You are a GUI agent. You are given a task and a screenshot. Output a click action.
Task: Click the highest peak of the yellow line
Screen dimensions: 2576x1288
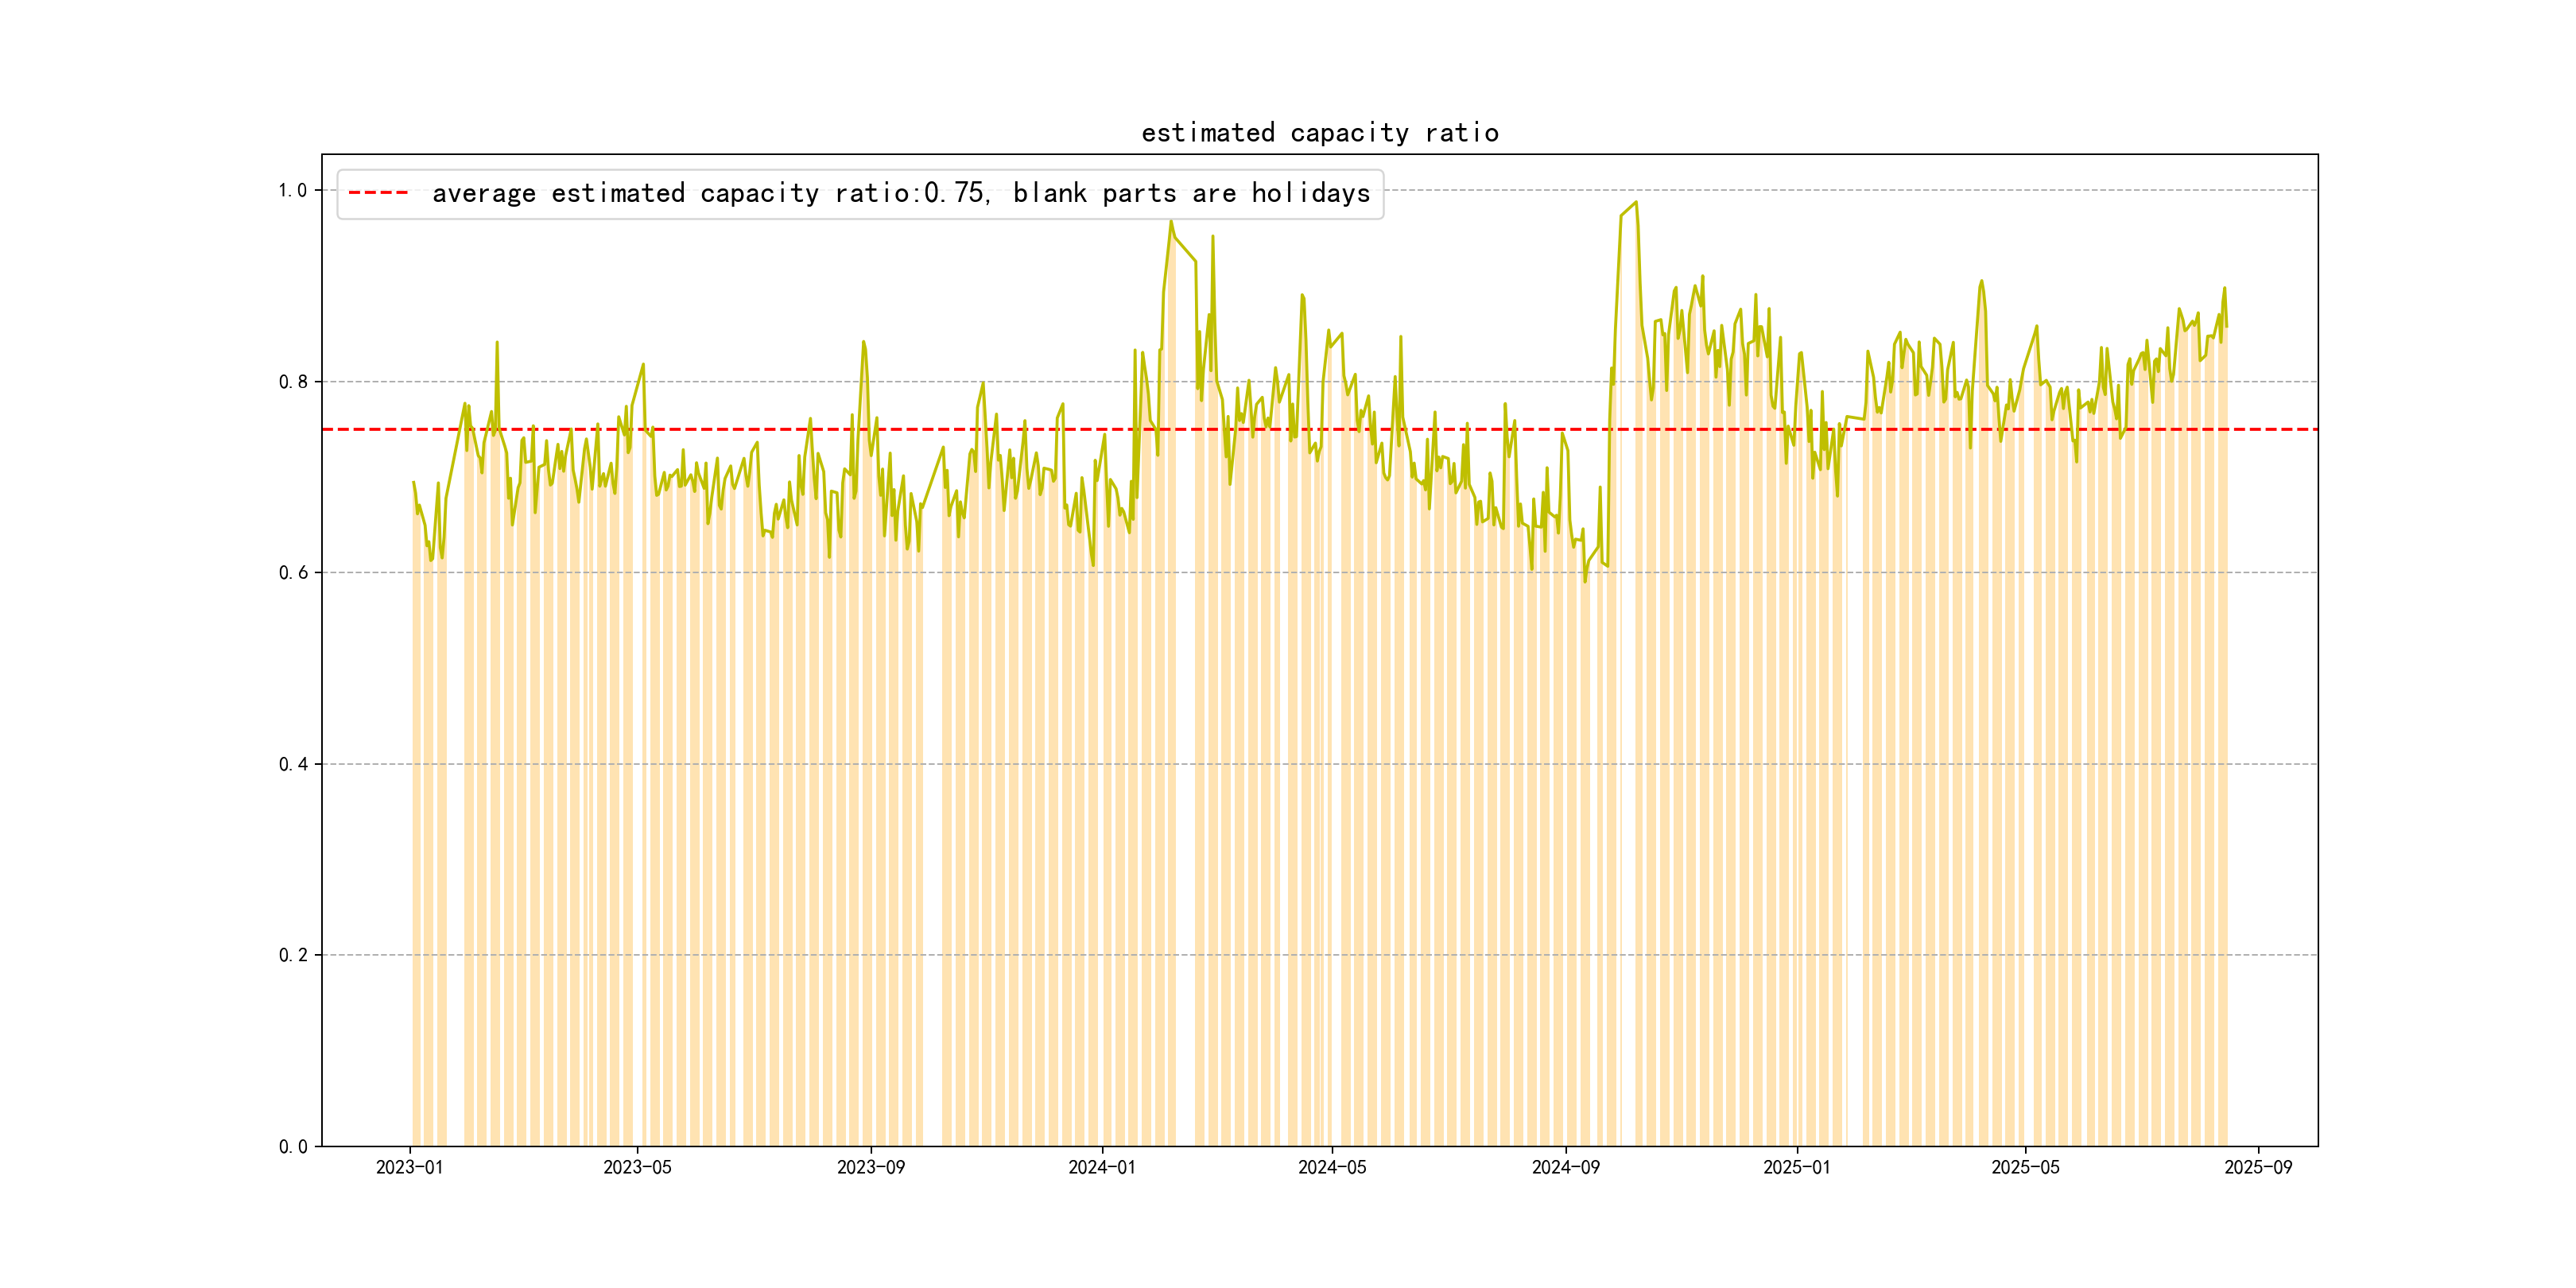[1636, 203]
